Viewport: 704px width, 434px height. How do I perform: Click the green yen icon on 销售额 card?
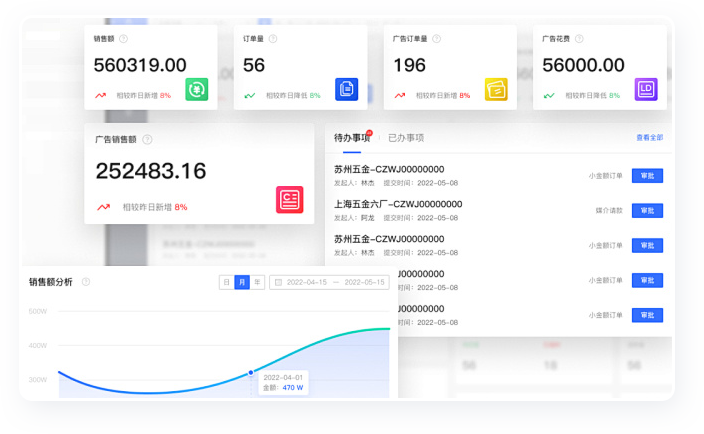coord(196,89)
